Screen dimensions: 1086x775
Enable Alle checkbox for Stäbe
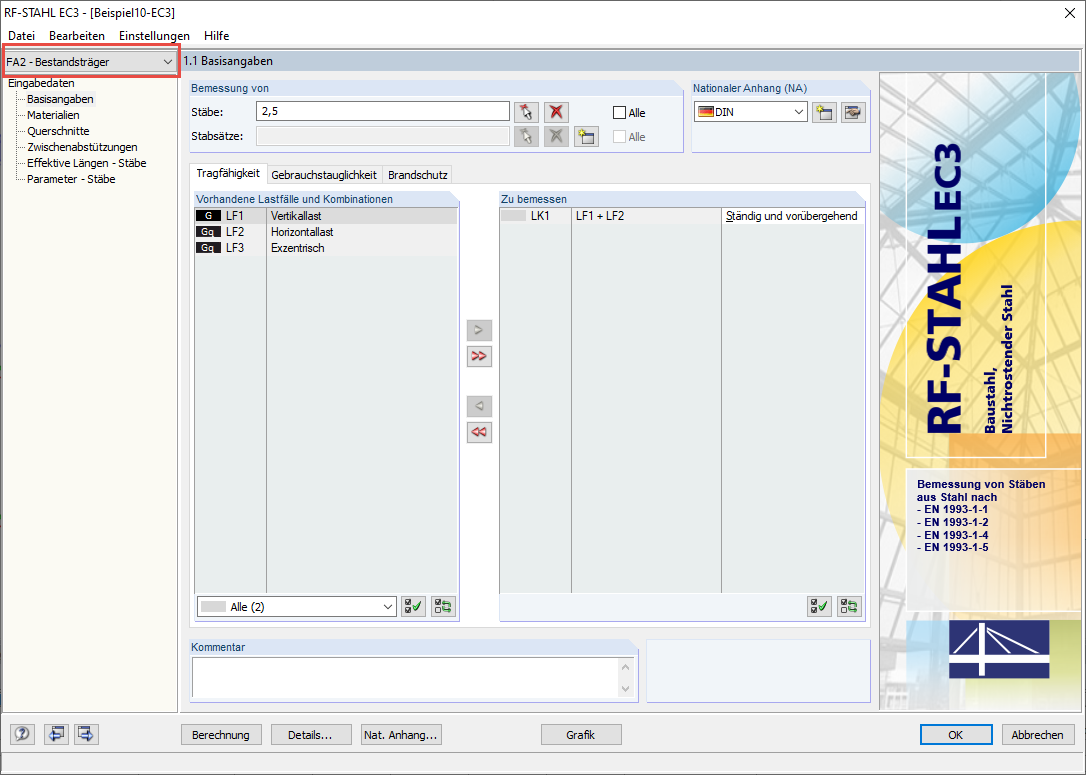pyautogui.click(x=619, y=113)
